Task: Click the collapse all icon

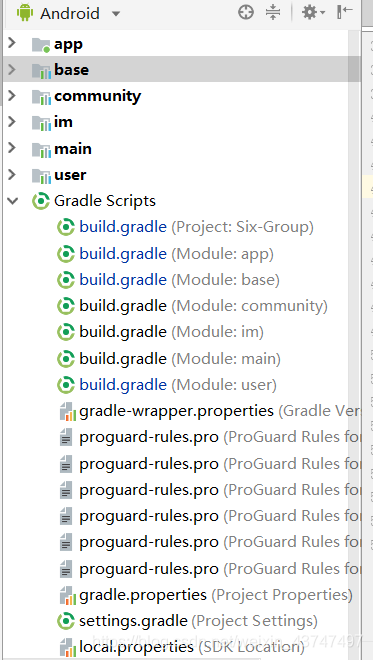Action: (273, 13)
